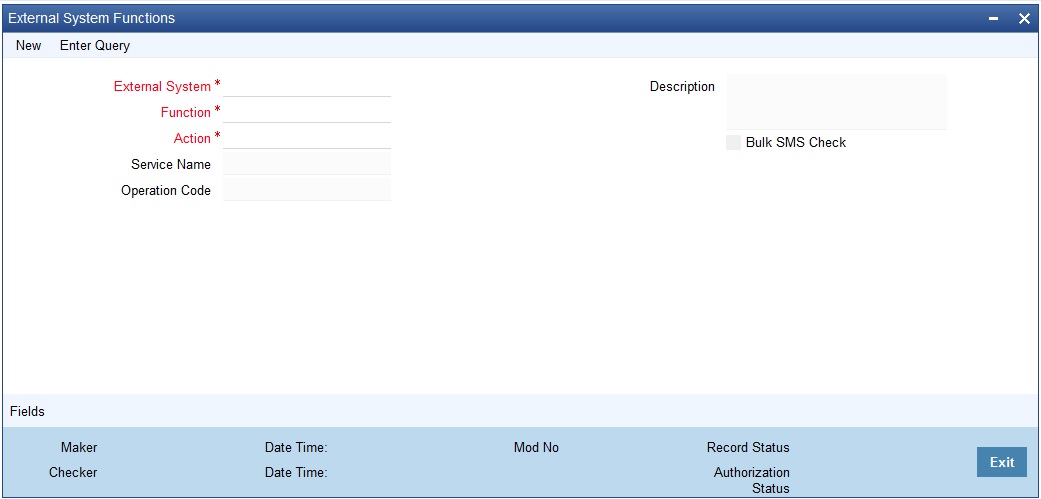Select the Service Name field
Image resolution: width=1041 pixels, height=499 pixels.
307,164
